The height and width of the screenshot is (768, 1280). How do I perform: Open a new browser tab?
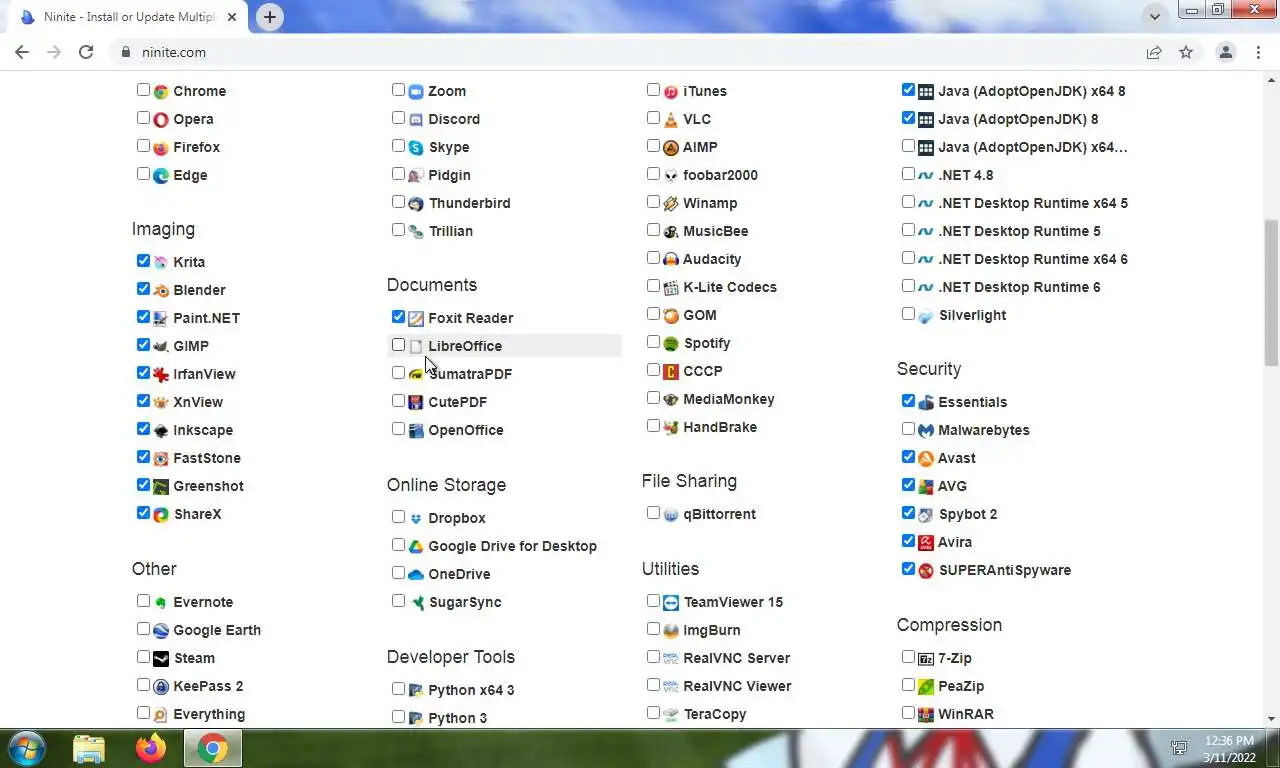(x=269, y=17)
